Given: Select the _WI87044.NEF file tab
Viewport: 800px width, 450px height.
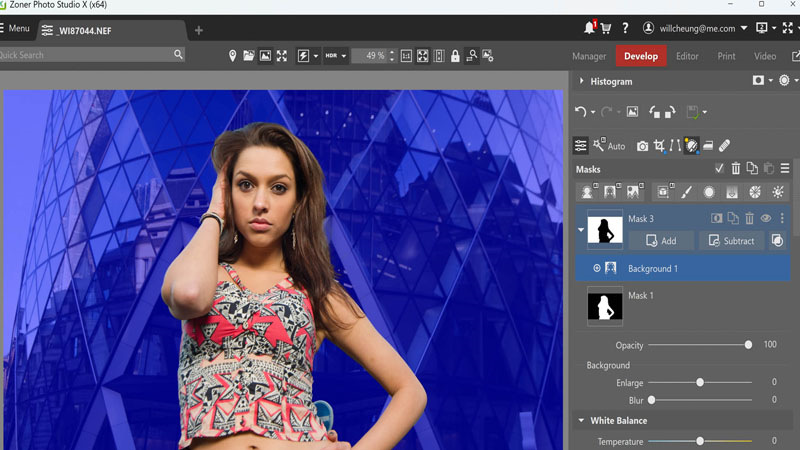Looking at the screenshot, I should coord(111,31).
